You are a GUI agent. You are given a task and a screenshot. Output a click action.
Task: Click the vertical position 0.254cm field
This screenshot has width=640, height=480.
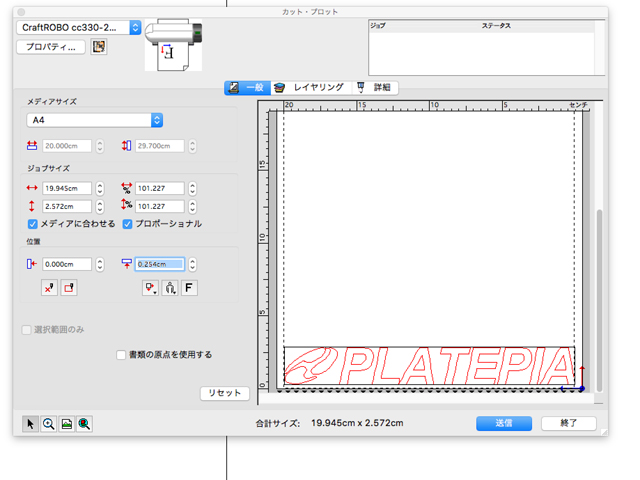coord(159,264)
